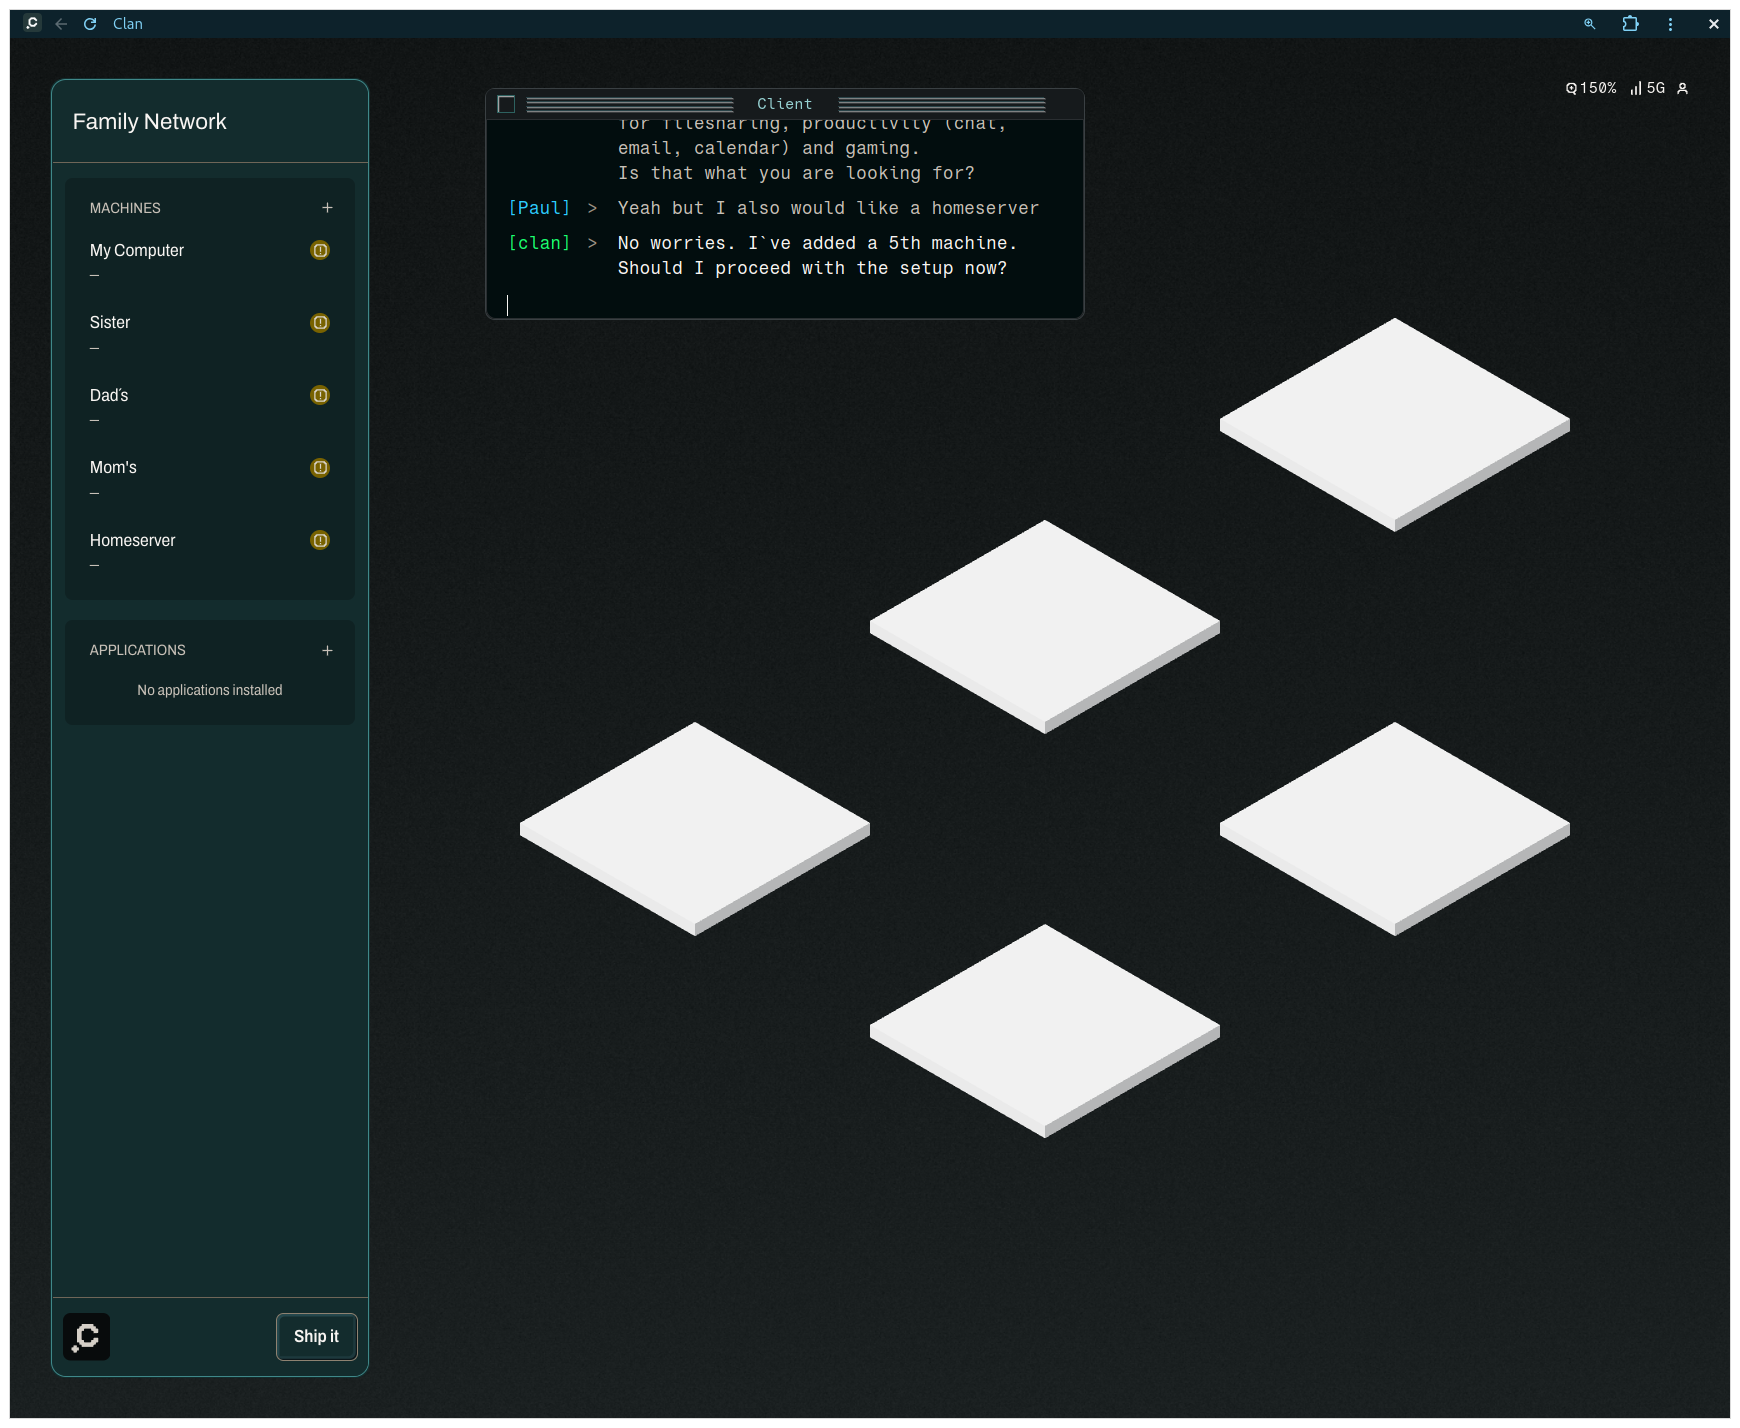Click the chat input line in Client window
Viewport: 1740px width, 1428px height.
point(784,305)
